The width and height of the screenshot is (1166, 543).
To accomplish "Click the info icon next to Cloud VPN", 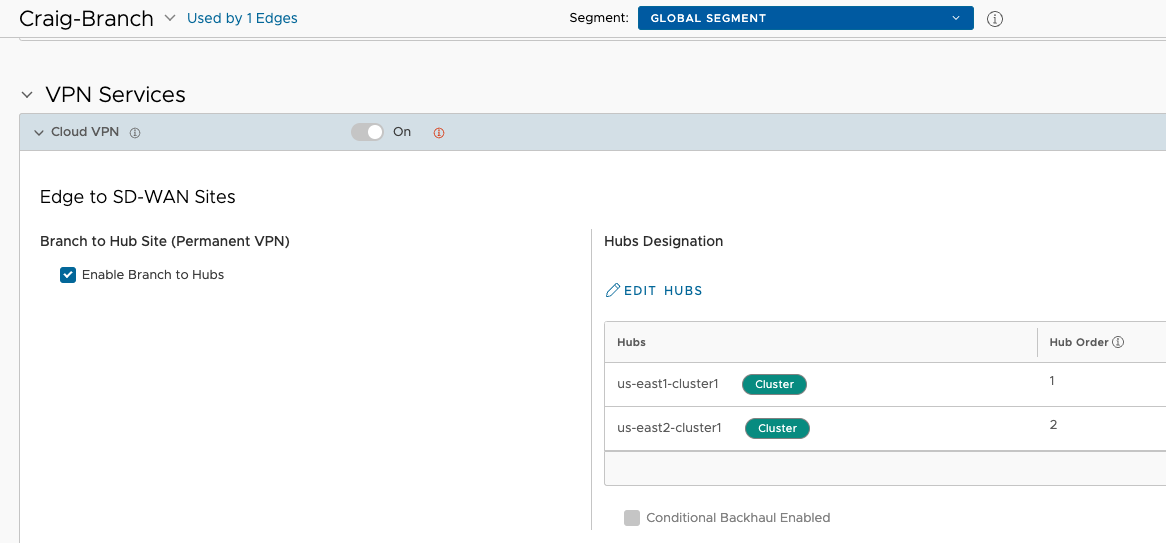I will coord(135,132).
